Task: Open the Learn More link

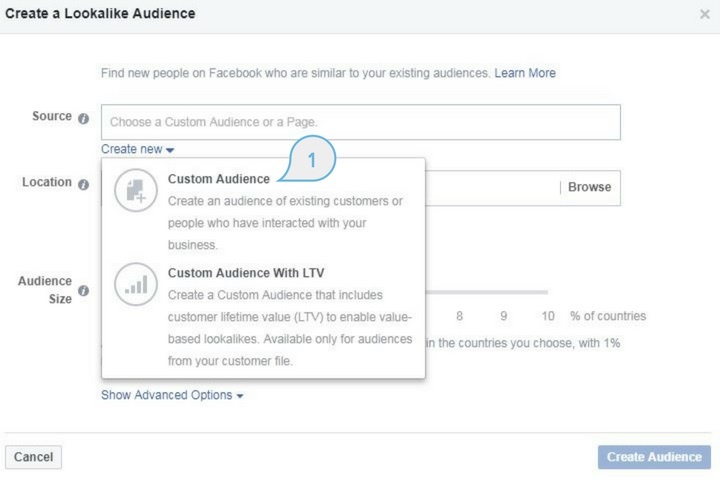Action: click(524, 73)
